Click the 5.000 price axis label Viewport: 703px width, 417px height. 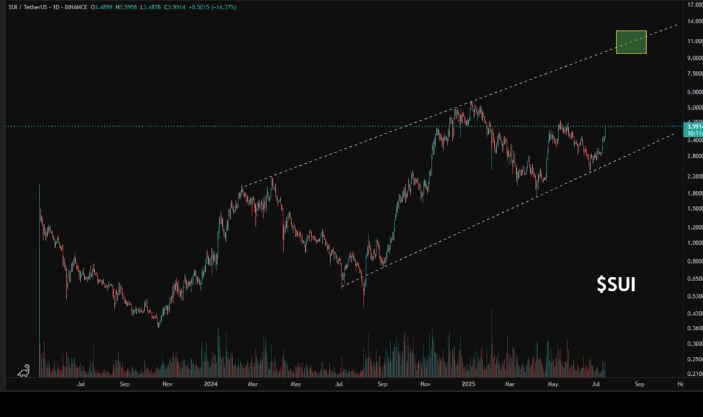694,108
